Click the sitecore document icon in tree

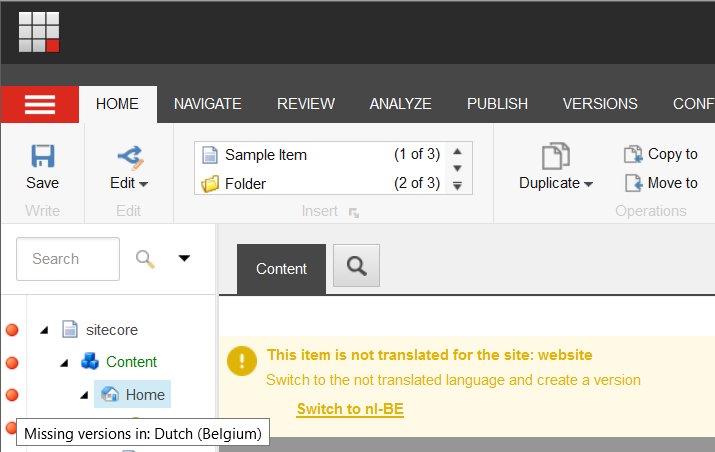[x=70, y=329]
